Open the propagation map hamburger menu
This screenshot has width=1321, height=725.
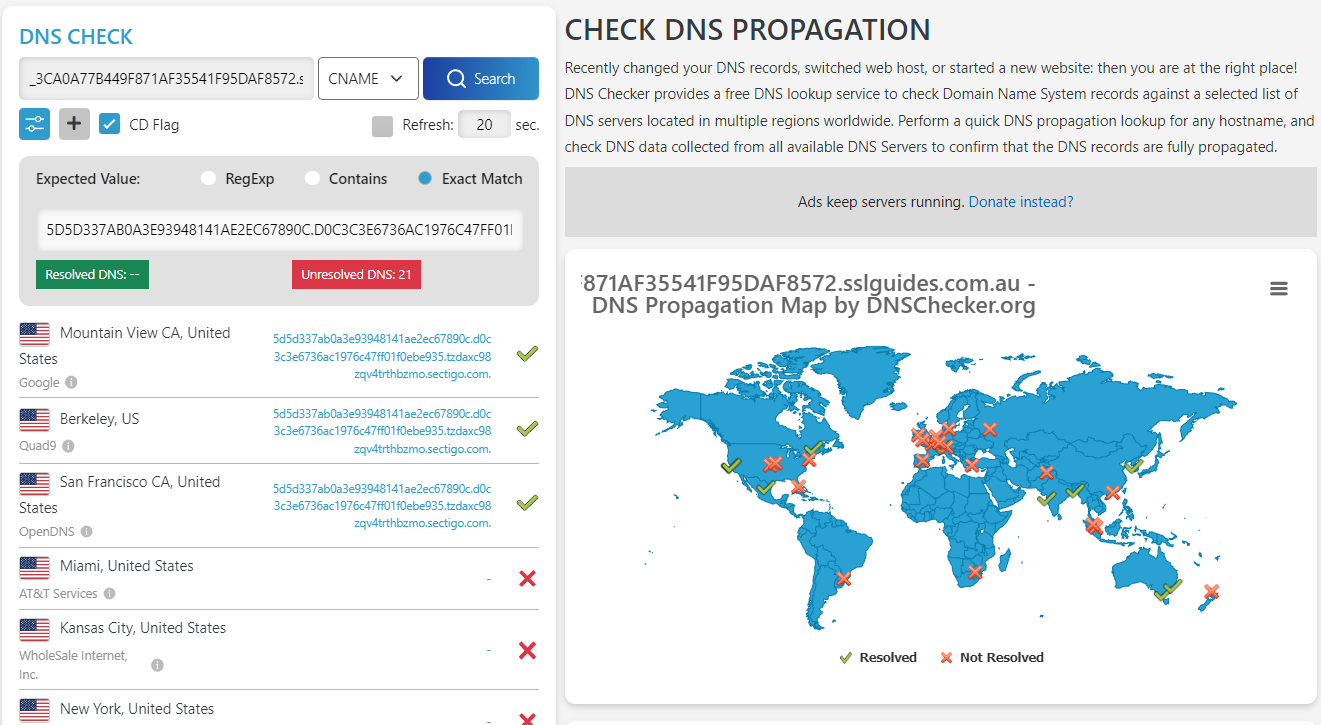pyautogui.click(x=1279, y=288)
